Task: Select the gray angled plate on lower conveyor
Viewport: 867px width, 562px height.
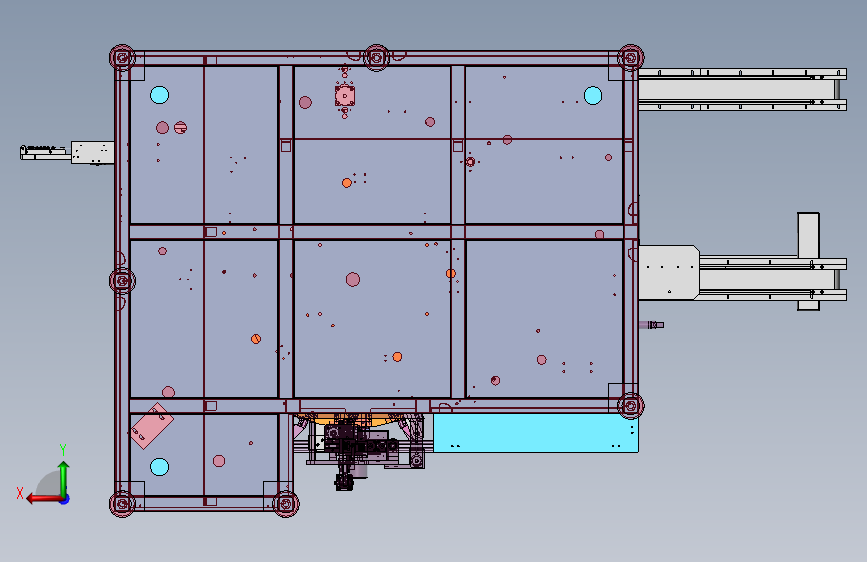Action: pyautogui.click(x=669, y=273)
